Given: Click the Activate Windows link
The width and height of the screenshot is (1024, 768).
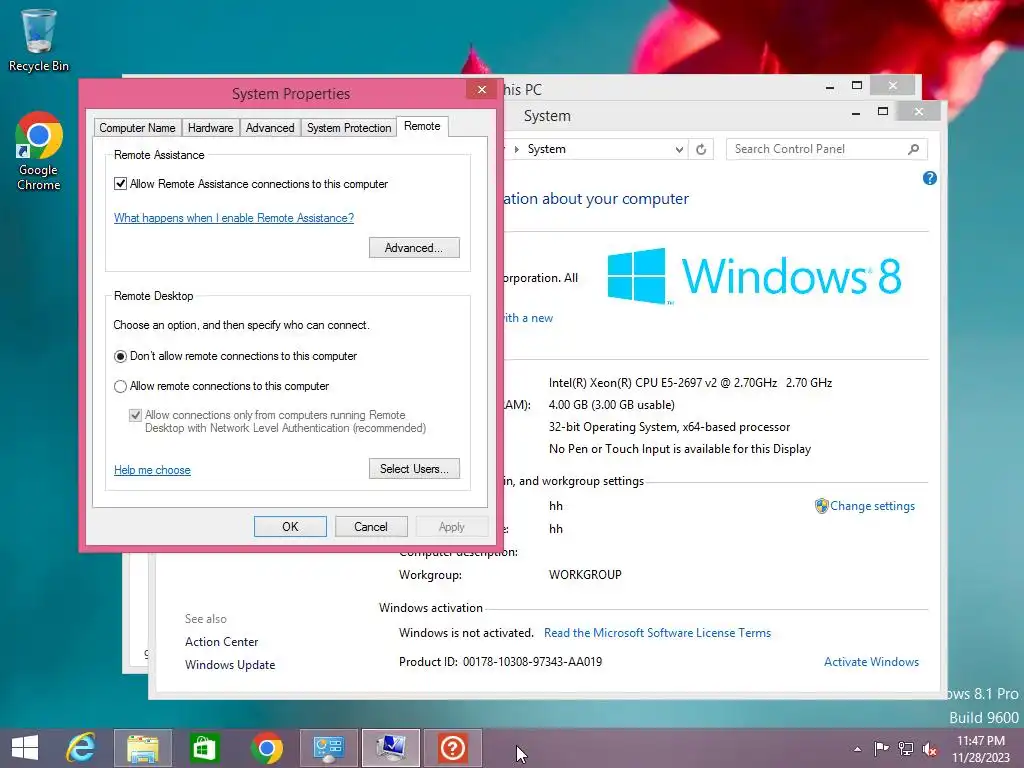Looking at the screenshot, I should pos(871,662).
